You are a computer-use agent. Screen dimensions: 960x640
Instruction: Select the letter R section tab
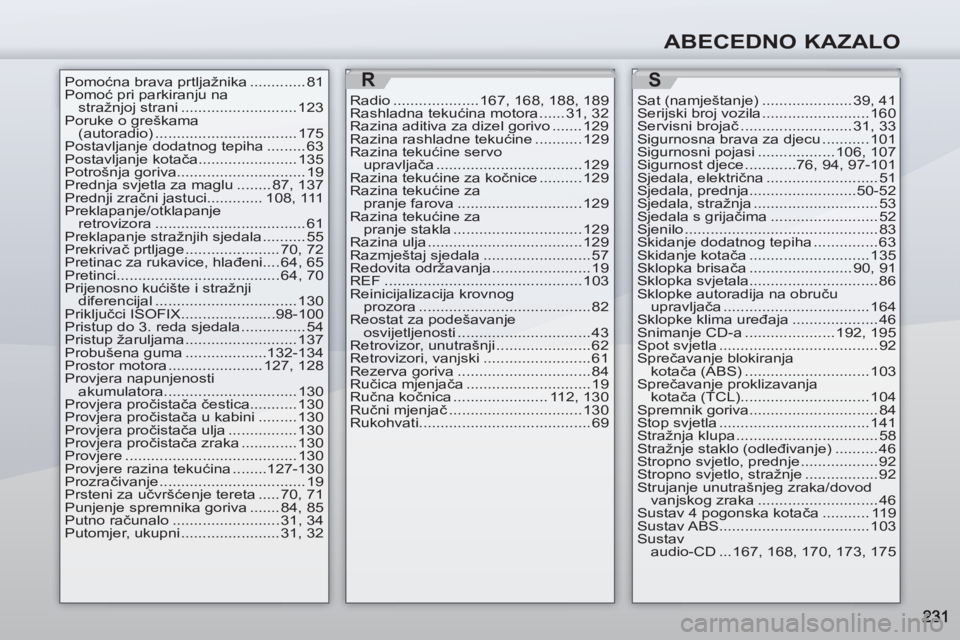click(368, 80)
